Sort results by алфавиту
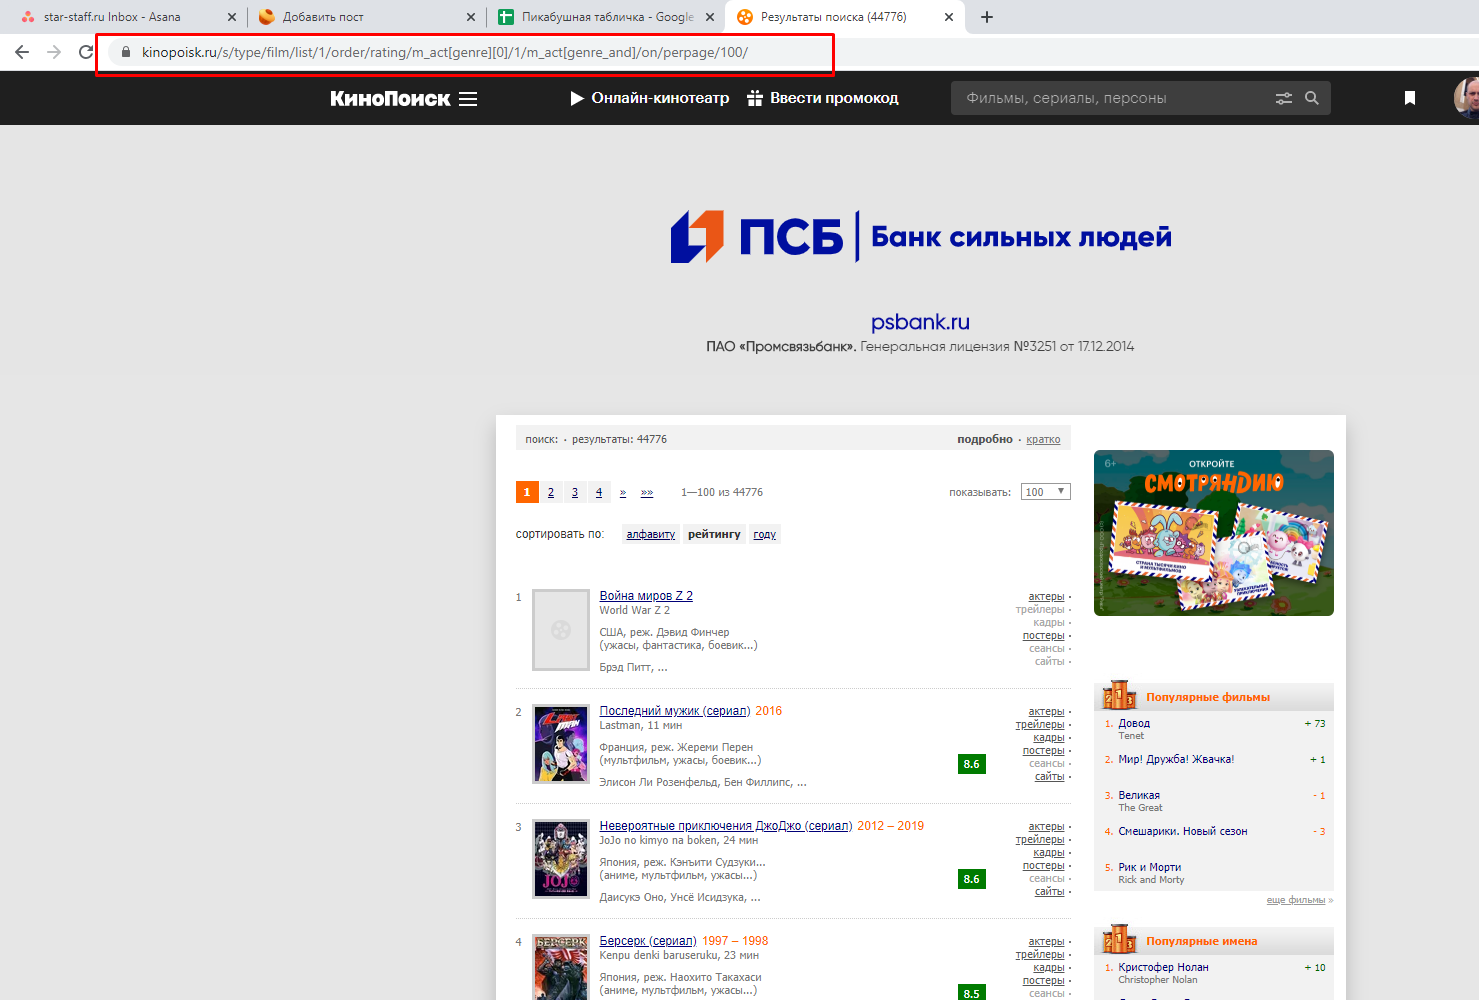 pos(651,534)
